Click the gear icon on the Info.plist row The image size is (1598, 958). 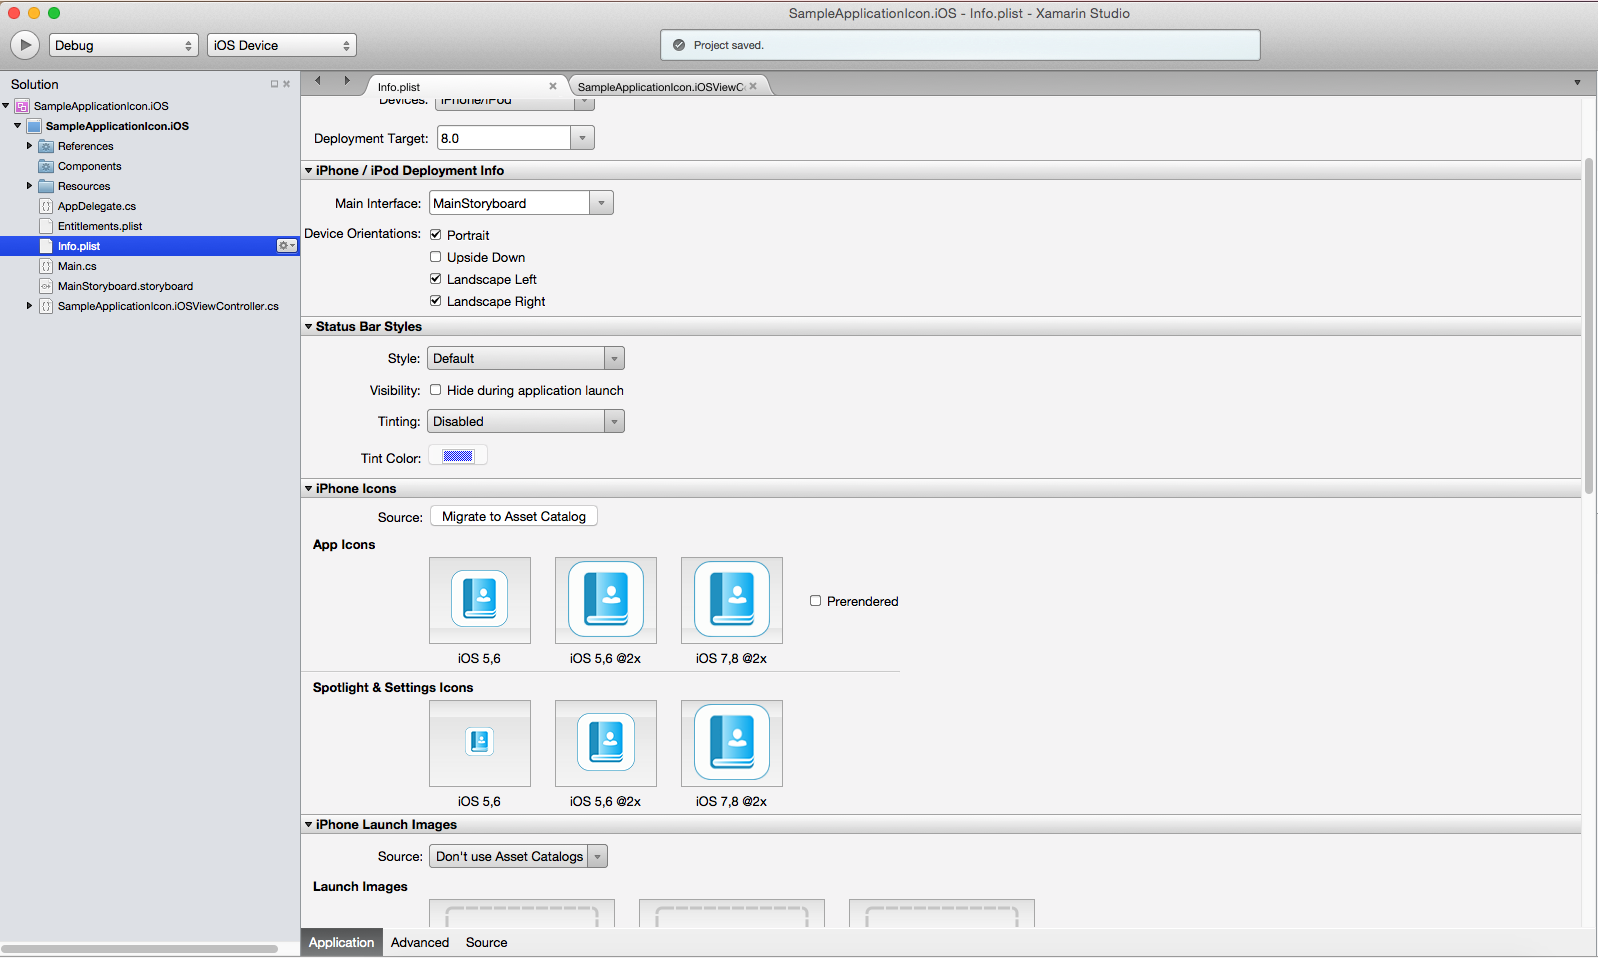286,246
